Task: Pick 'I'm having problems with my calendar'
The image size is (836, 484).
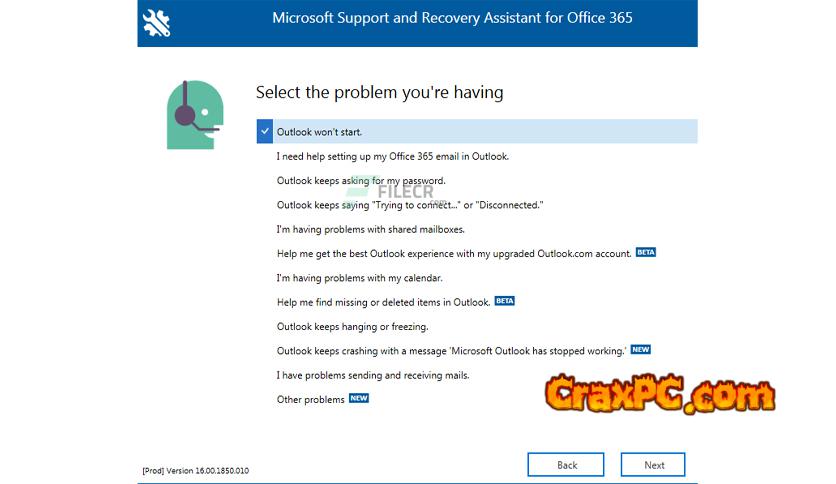Action: [360, 278]
